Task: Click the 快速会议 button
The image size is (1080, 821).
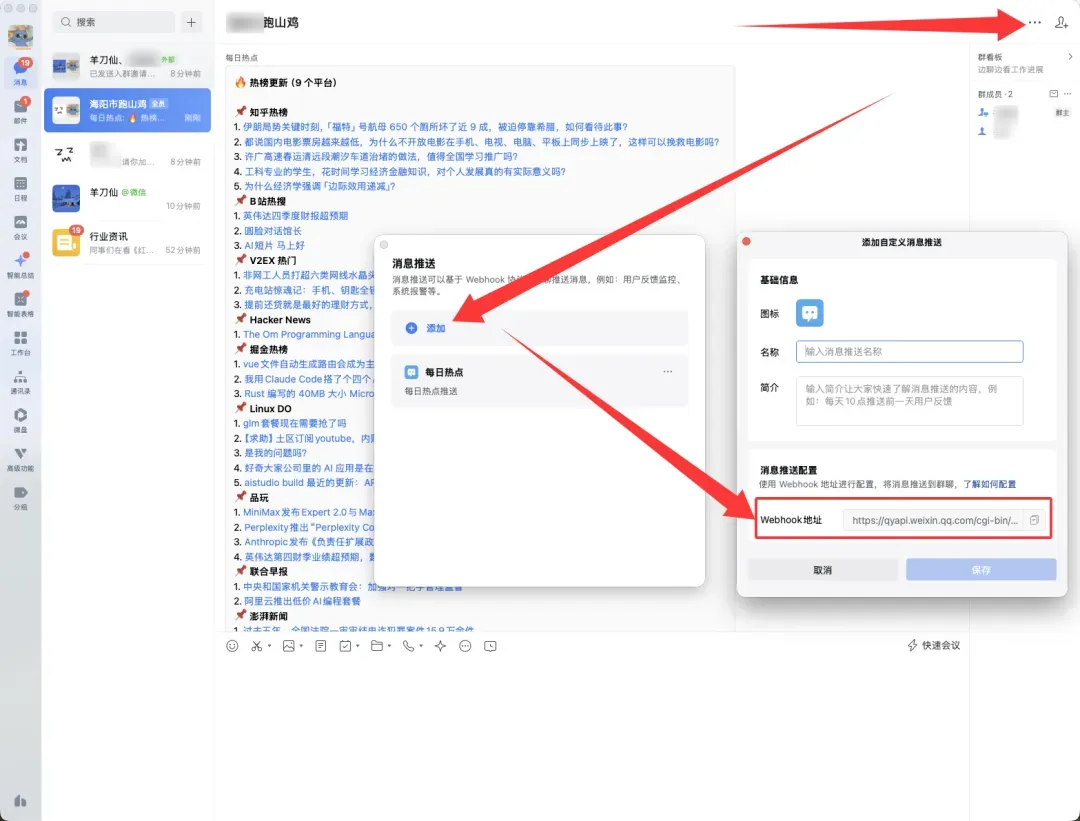Action: pos(933,645)
